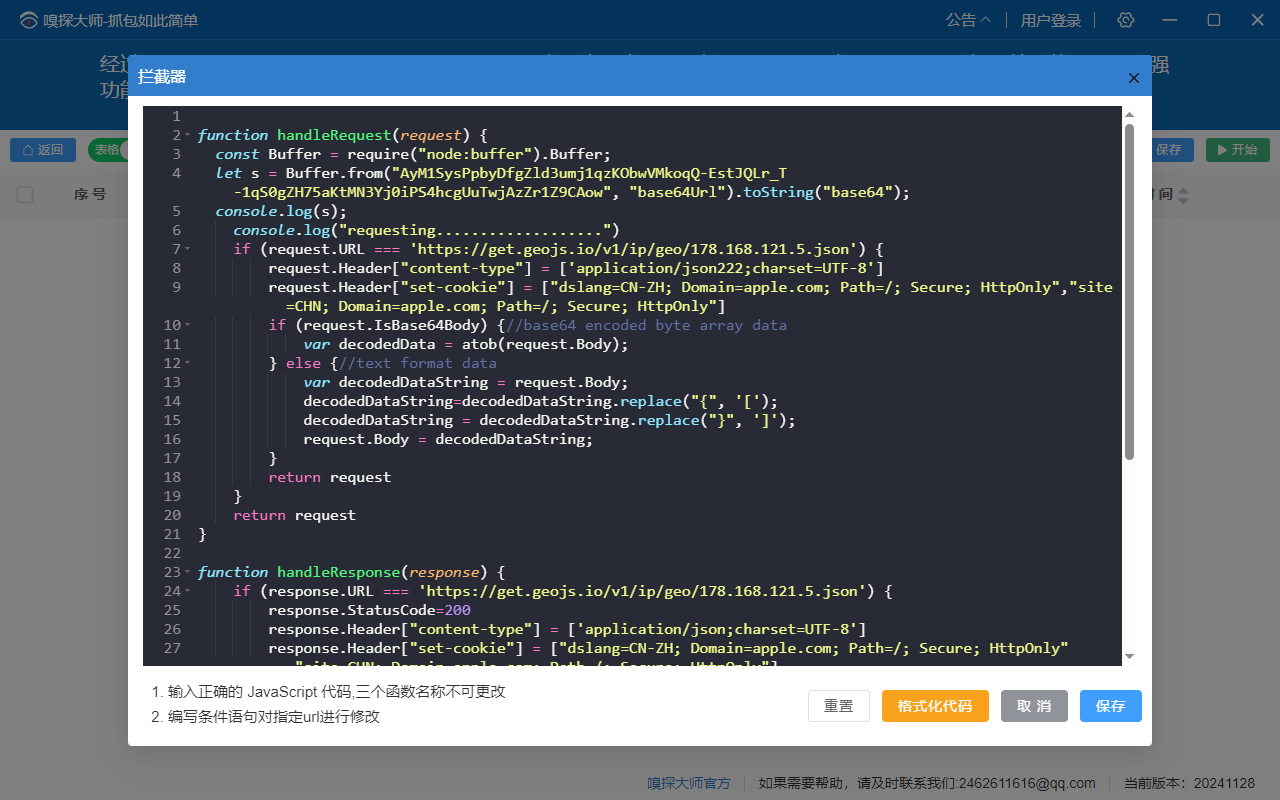
Task: Click the '//base64 encoded byte array data' comment
Action: 646,325
